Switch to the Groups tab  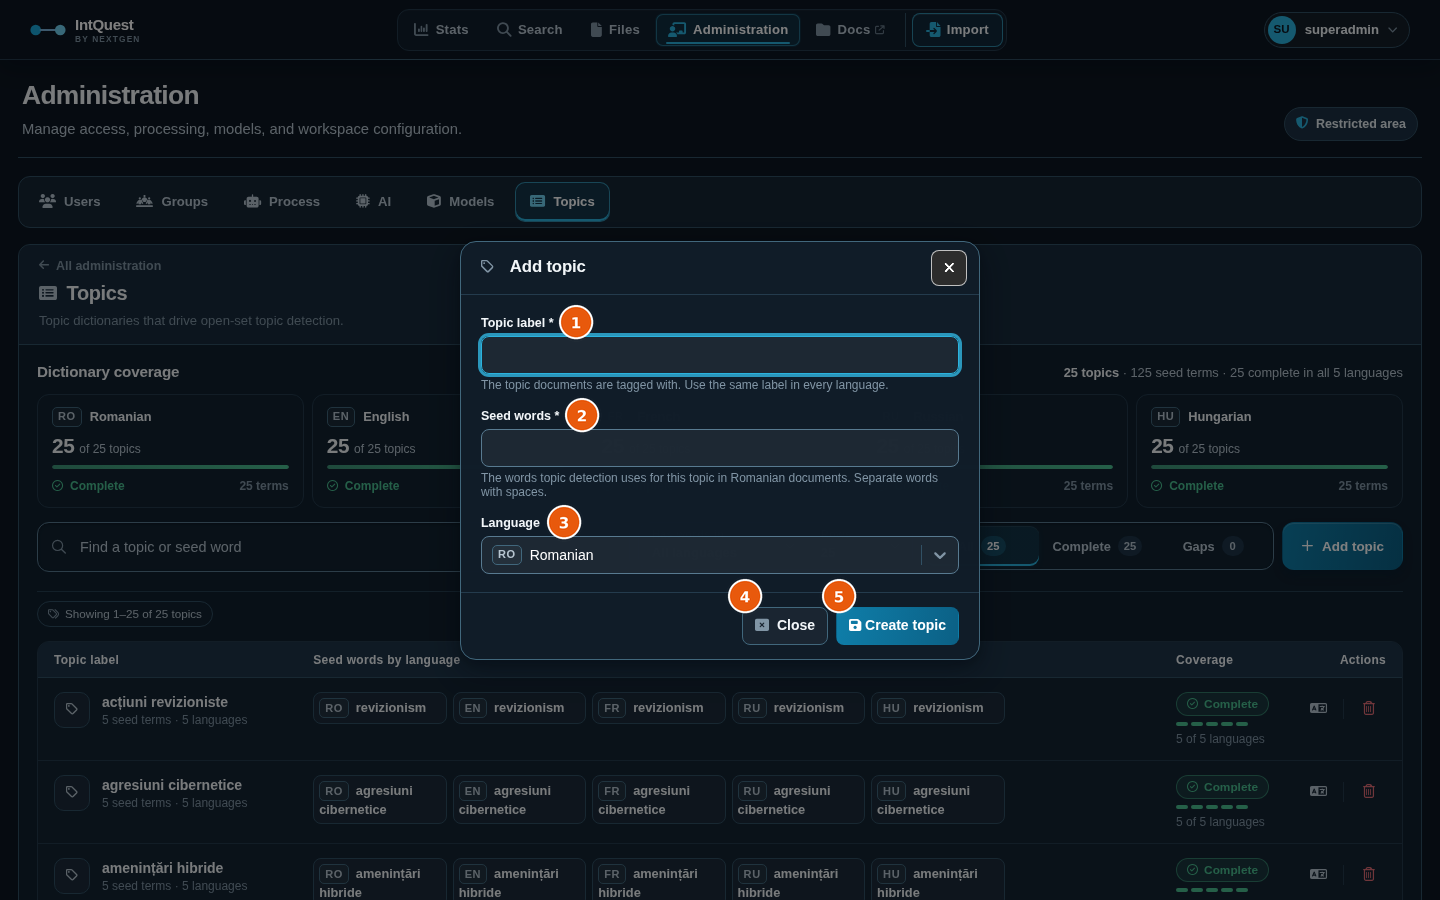[x=172, y=202]
